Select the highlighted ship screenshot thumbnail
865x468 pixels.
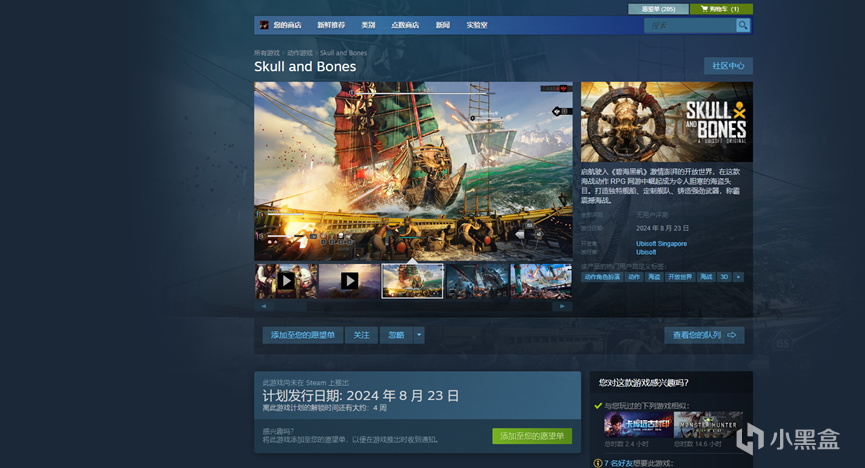pos(412,281)
